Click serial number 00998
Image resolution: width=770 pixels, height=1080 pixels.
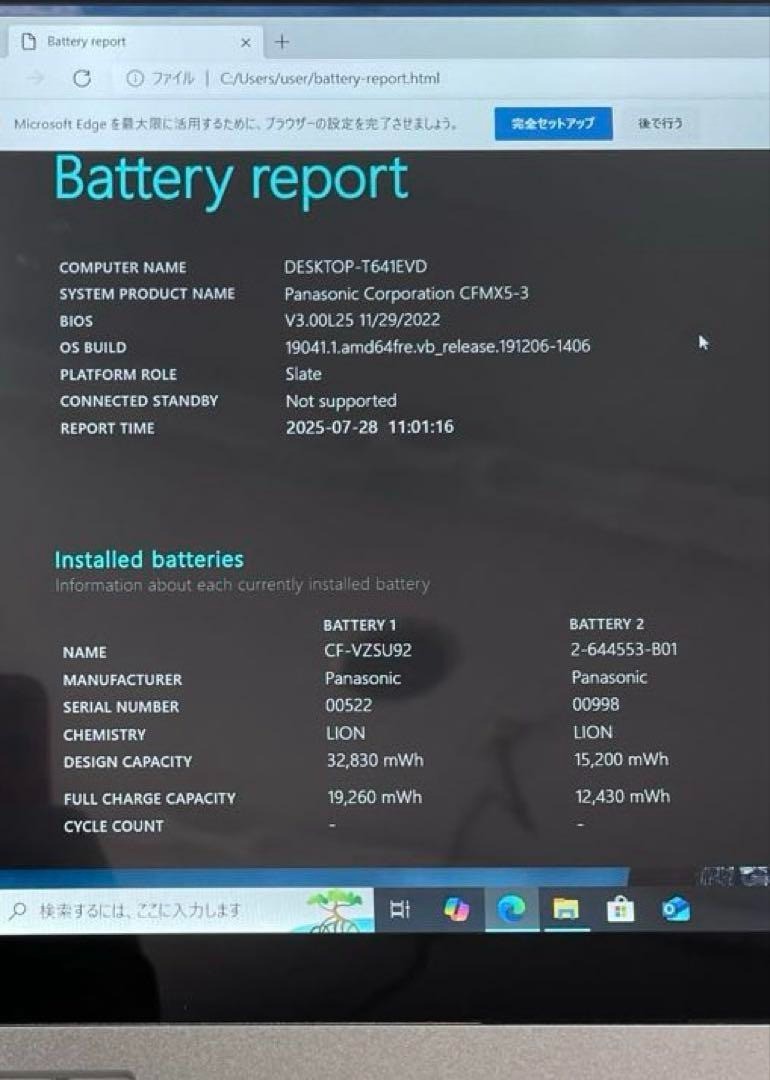click(x=596, y=705)
